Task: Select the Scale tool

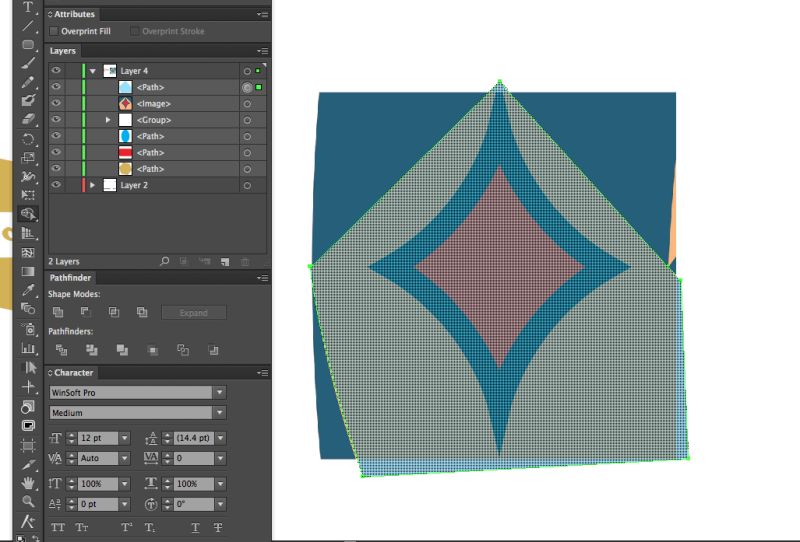Action: tap(28, 158)
